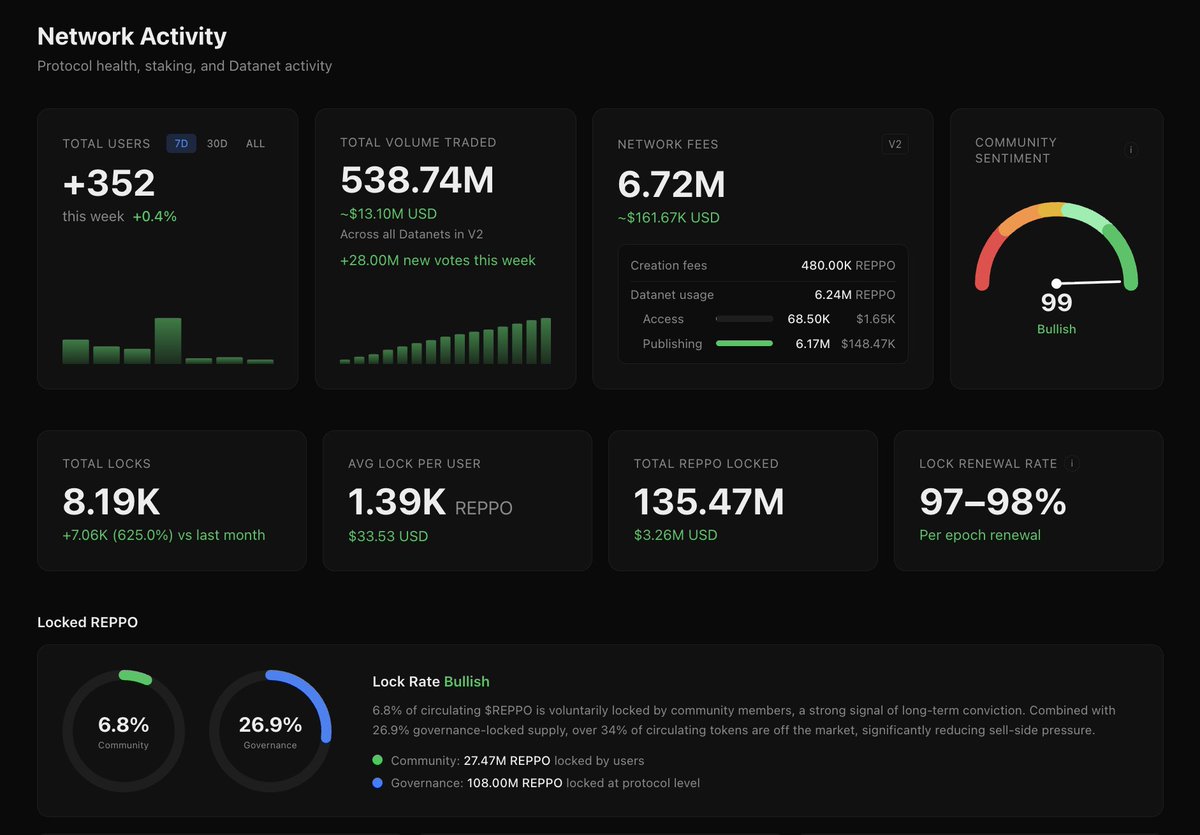
Task: Click the "6.24M REPPO" Datanet usage value
Action: pyautogui.click(x=856, y=295)
